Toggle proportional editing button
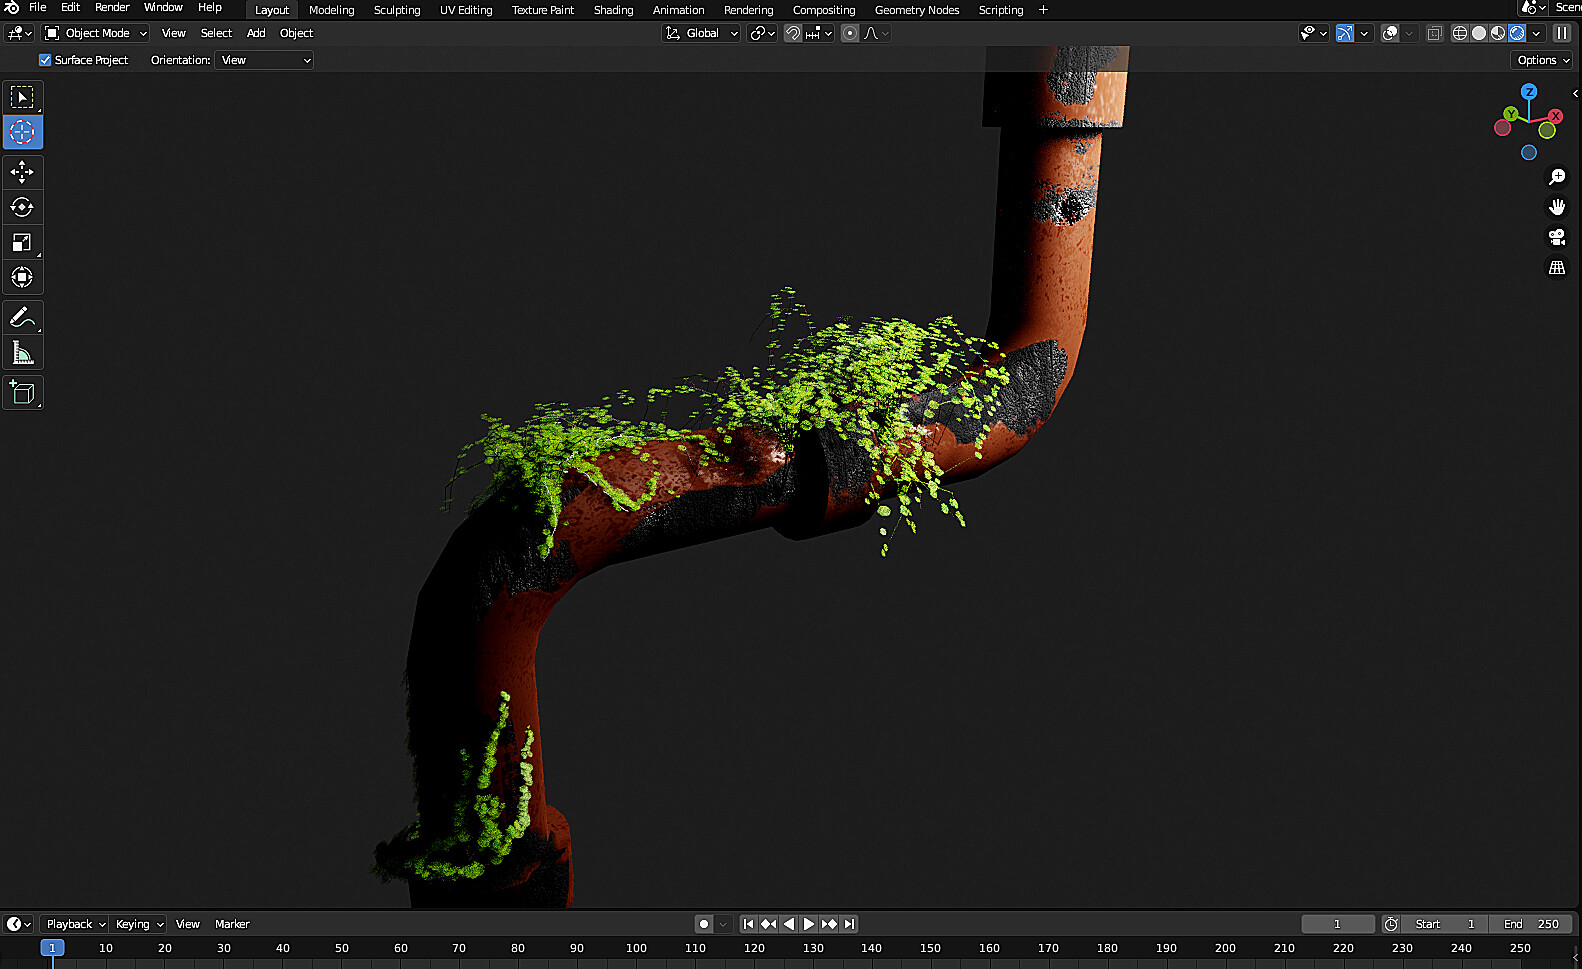Image resolution: width=1582 pixels, height=969 pixels. coord(850,33)
